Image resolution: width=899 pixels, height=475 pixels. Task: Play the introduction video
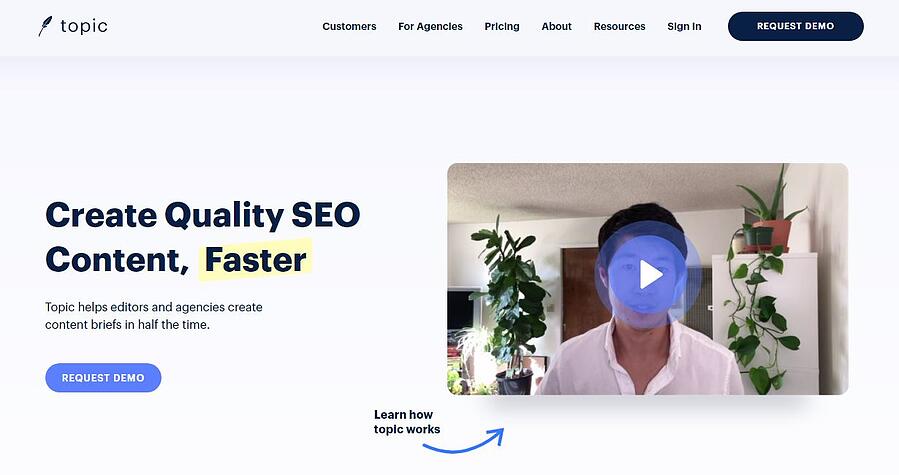coord(650,274)
